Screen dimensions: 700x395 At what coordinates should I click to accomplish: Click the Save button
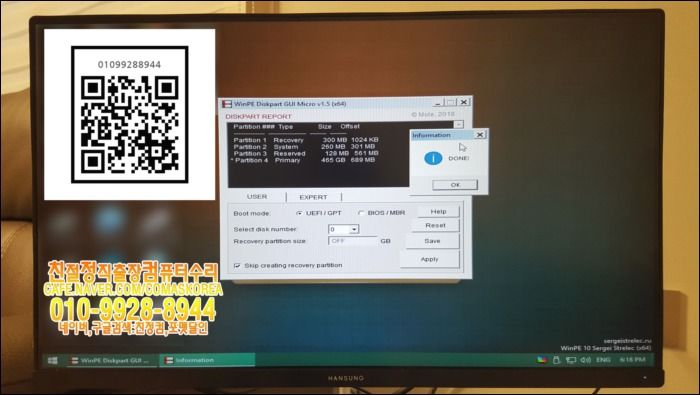click(x=432, y=241)
